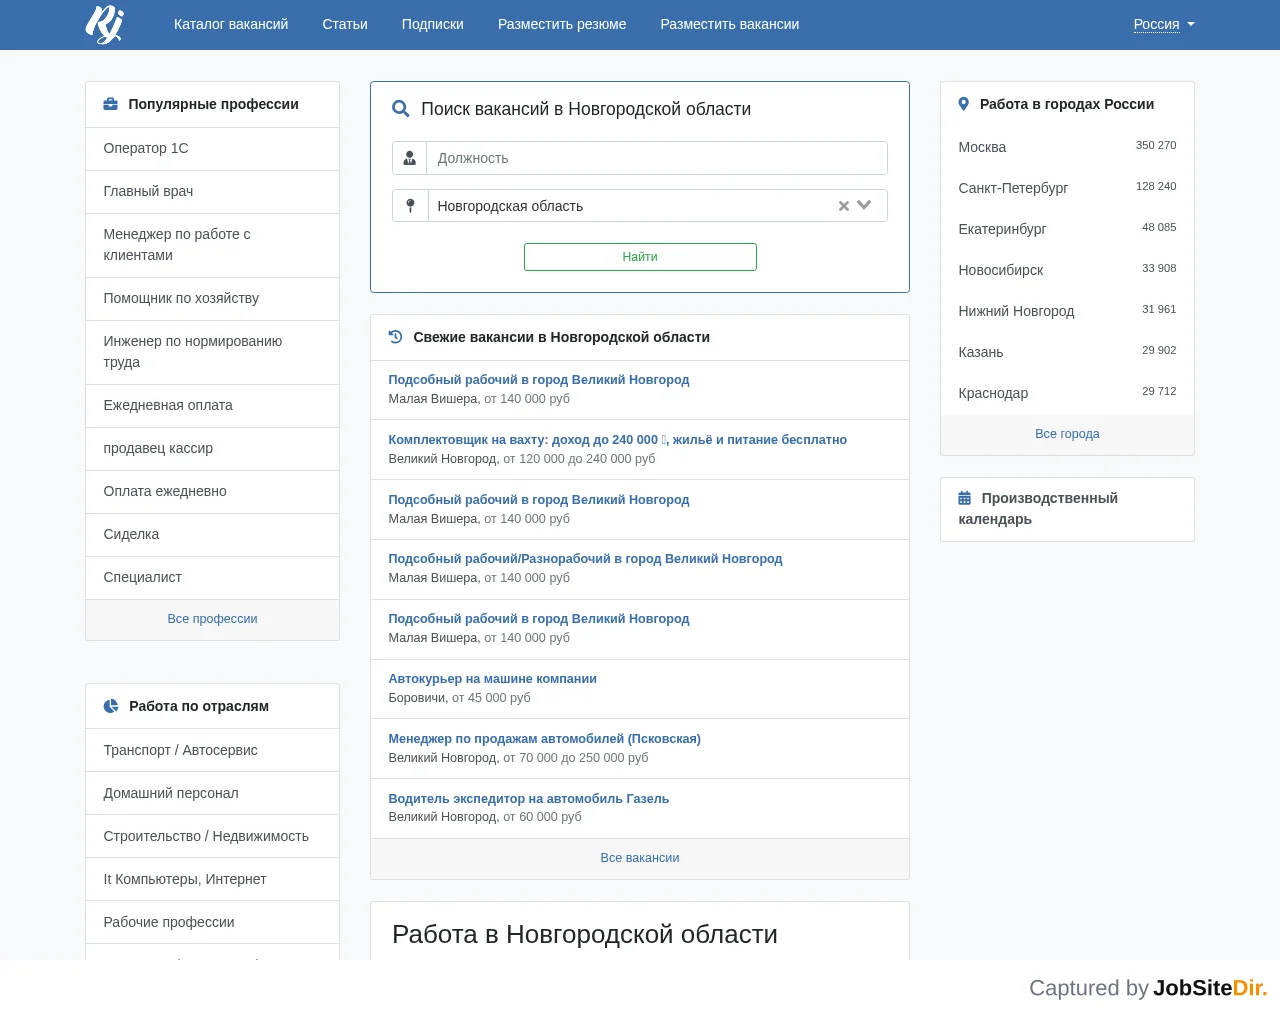The image size is (1280, 1018).
Task: Open Подсобный рабочий/Разнорабочий vacancy
Action: [x=585, y=559]
